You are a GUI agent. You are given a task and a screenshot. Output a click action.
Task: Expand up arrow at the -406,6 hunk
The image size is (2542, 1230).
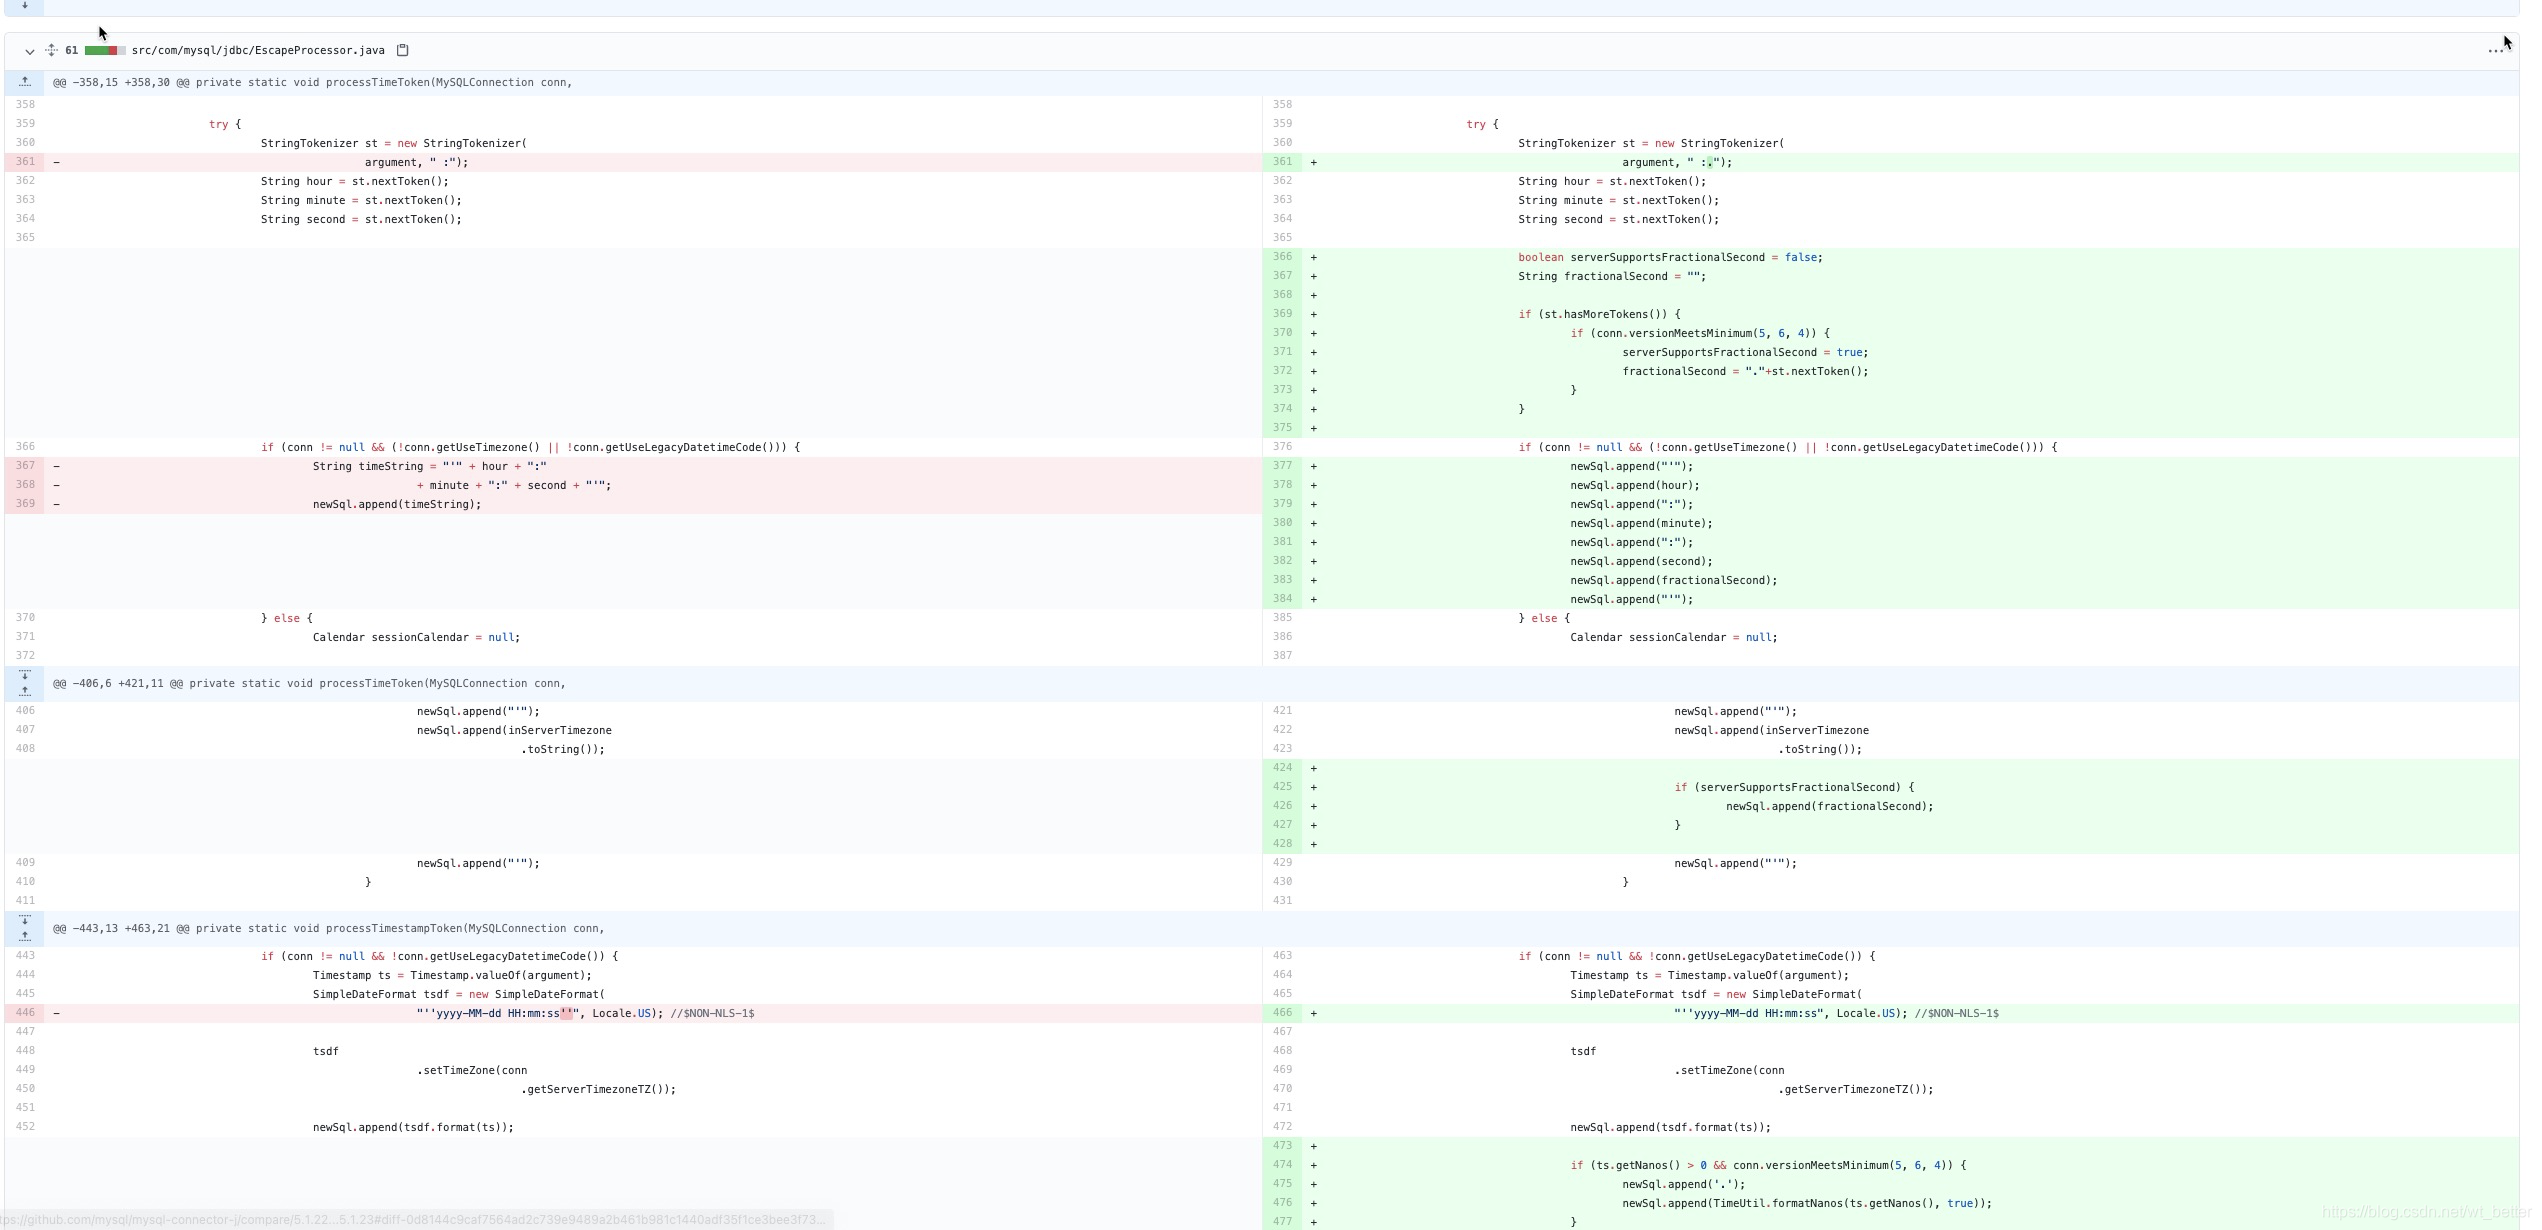click(x=25, y=691)
